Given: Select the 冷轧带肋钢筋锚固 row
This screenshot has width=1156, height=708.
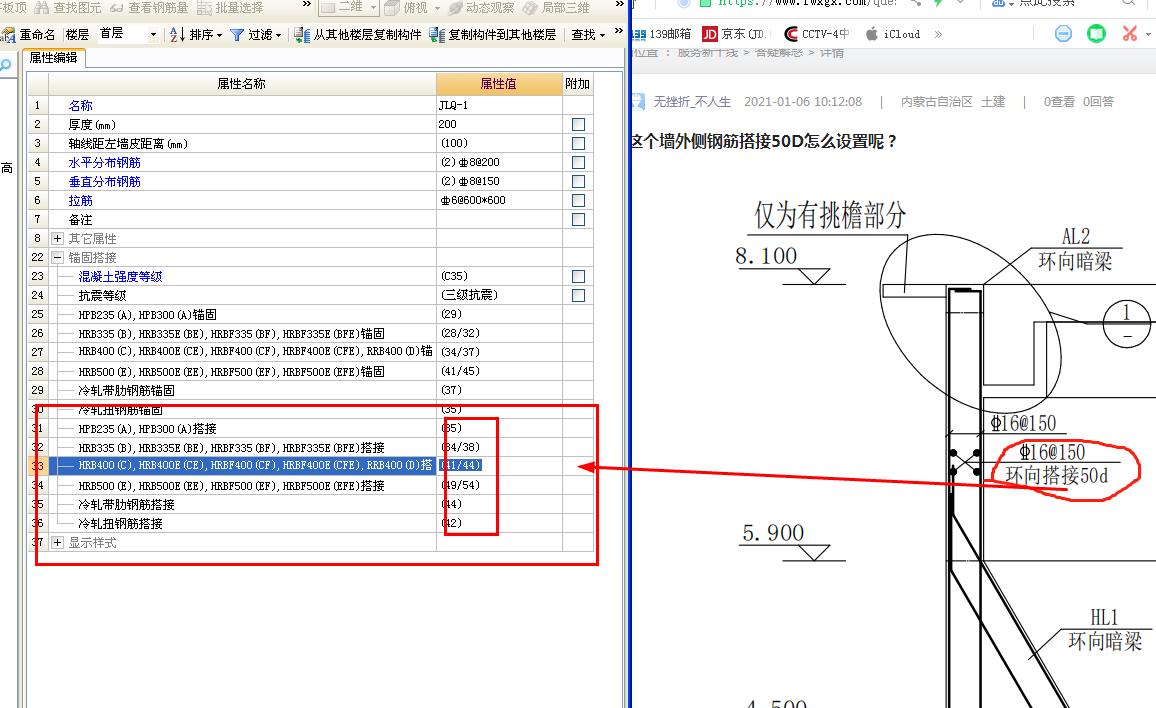Looking at the screenshot, I should (x=310, y=390).
